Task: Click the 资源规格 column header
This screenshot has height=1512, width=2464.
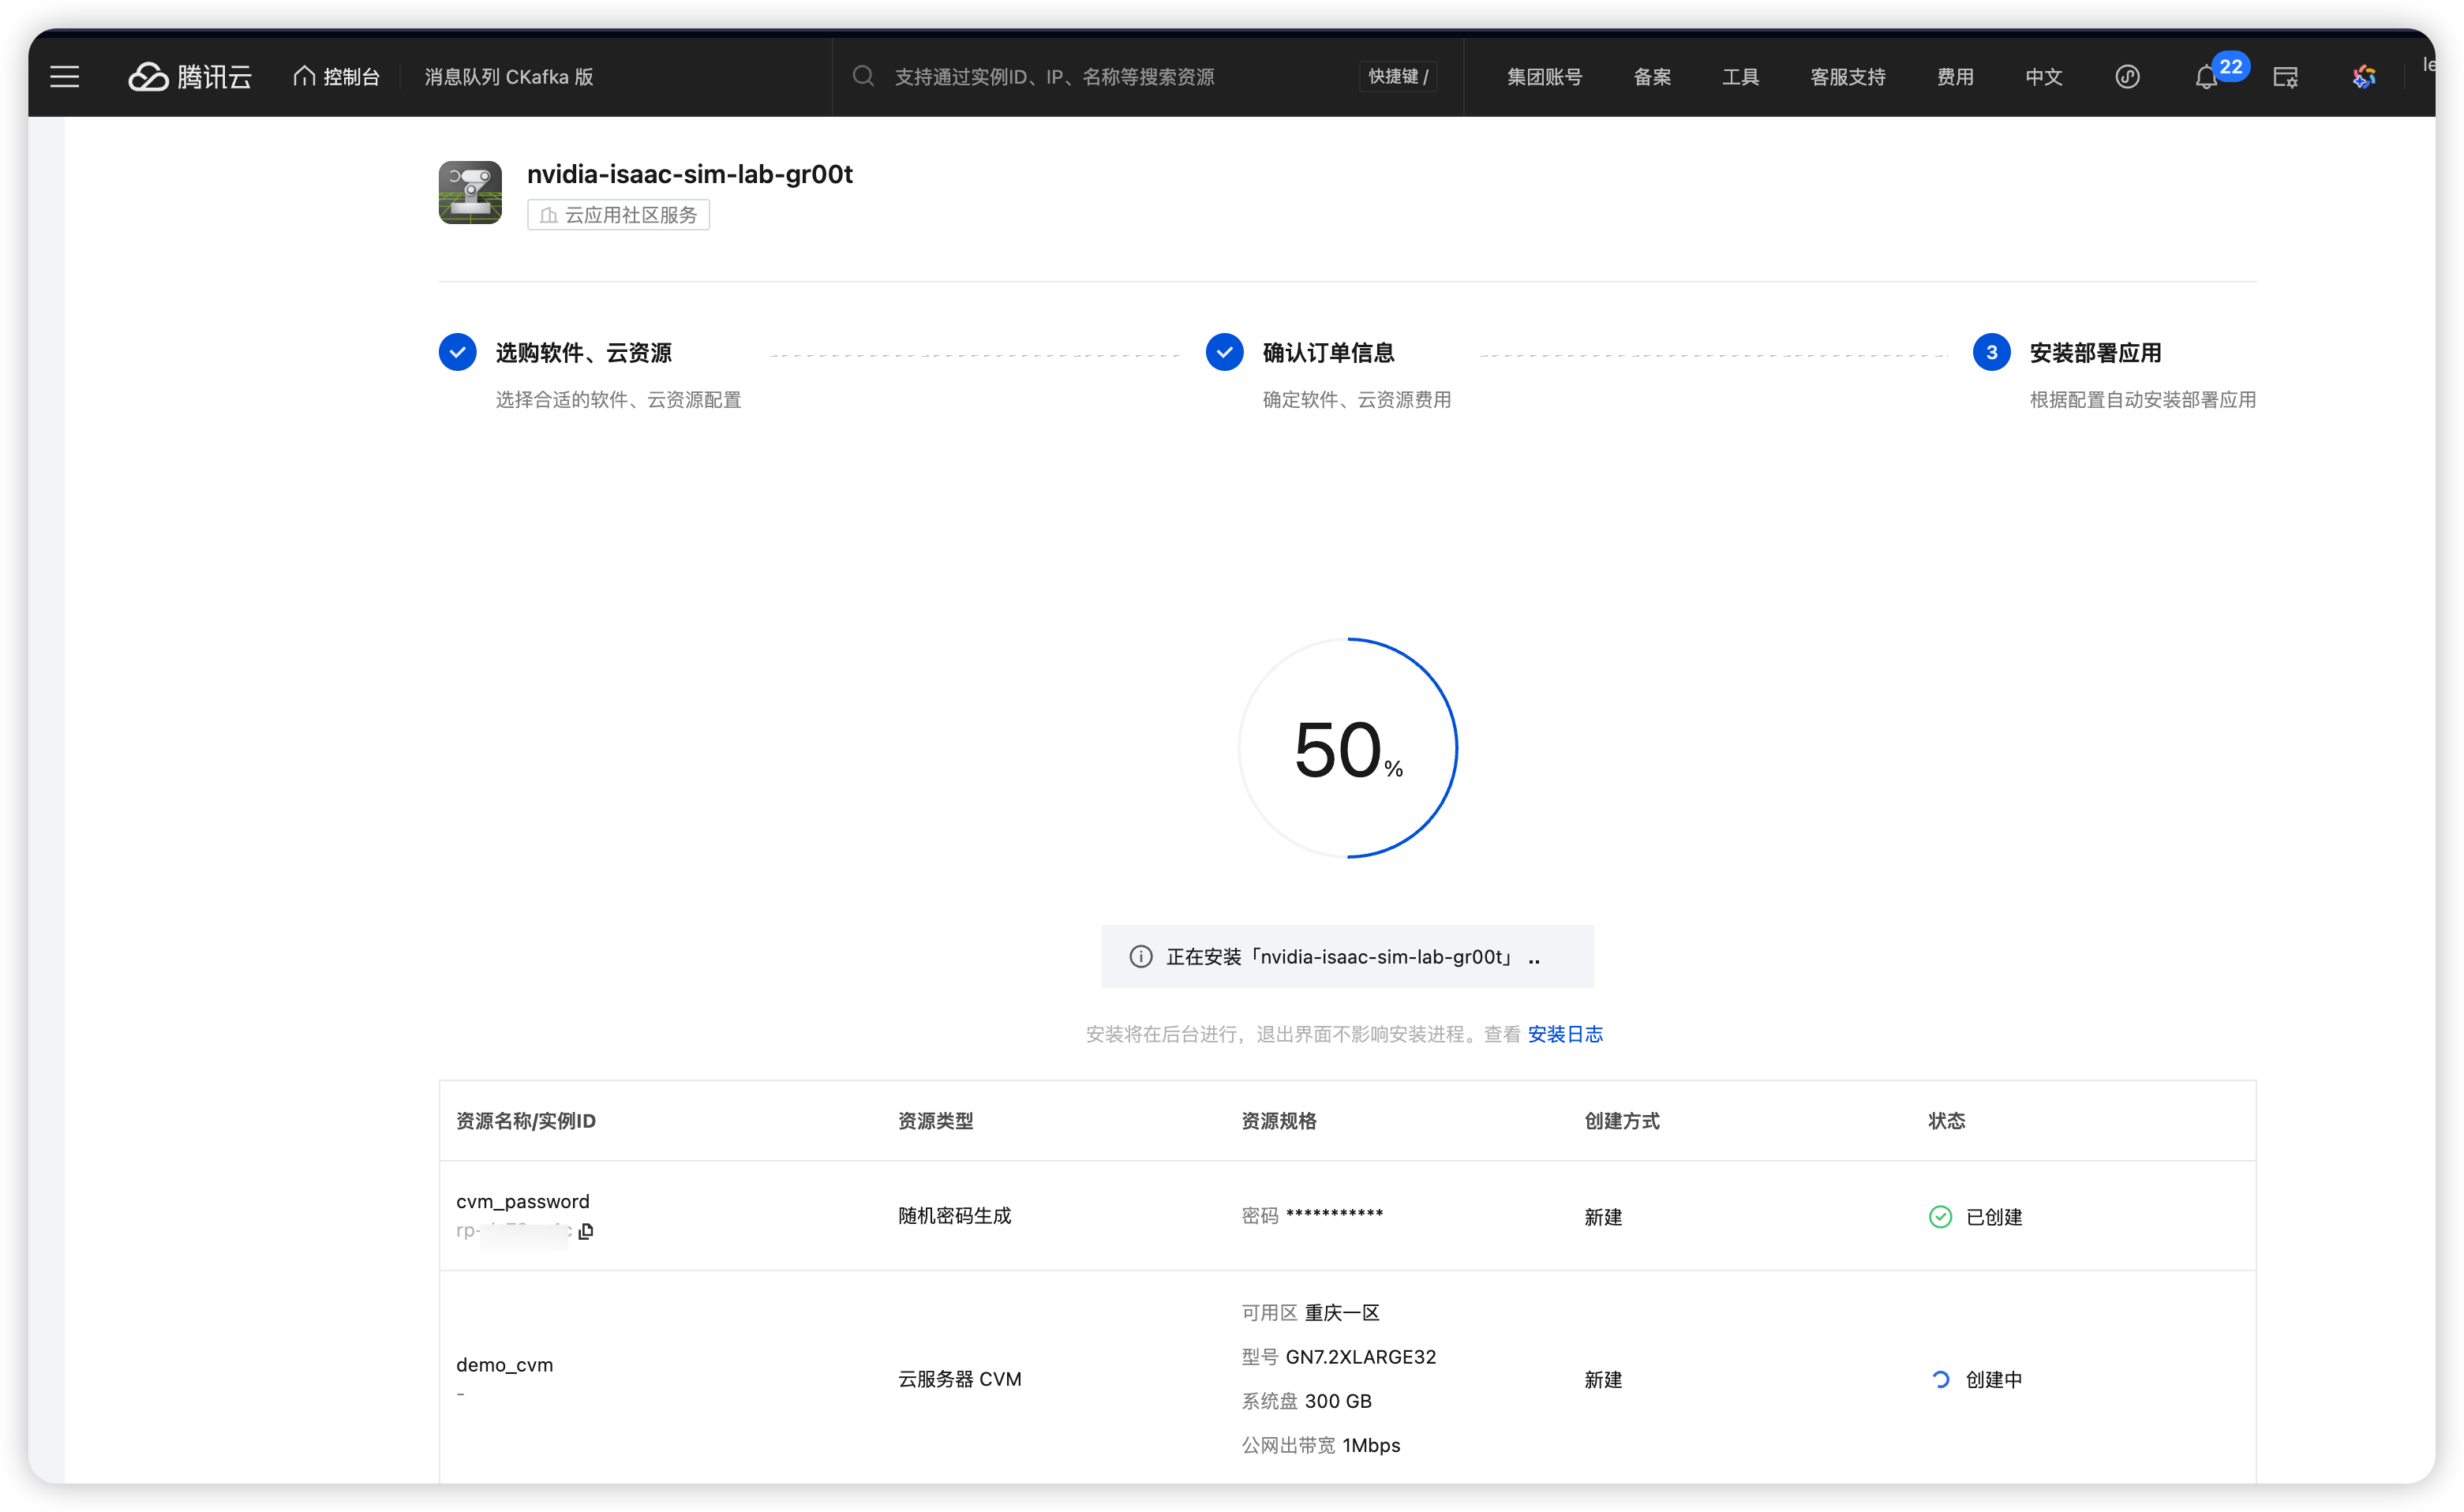Action: coord(1279,1121)
